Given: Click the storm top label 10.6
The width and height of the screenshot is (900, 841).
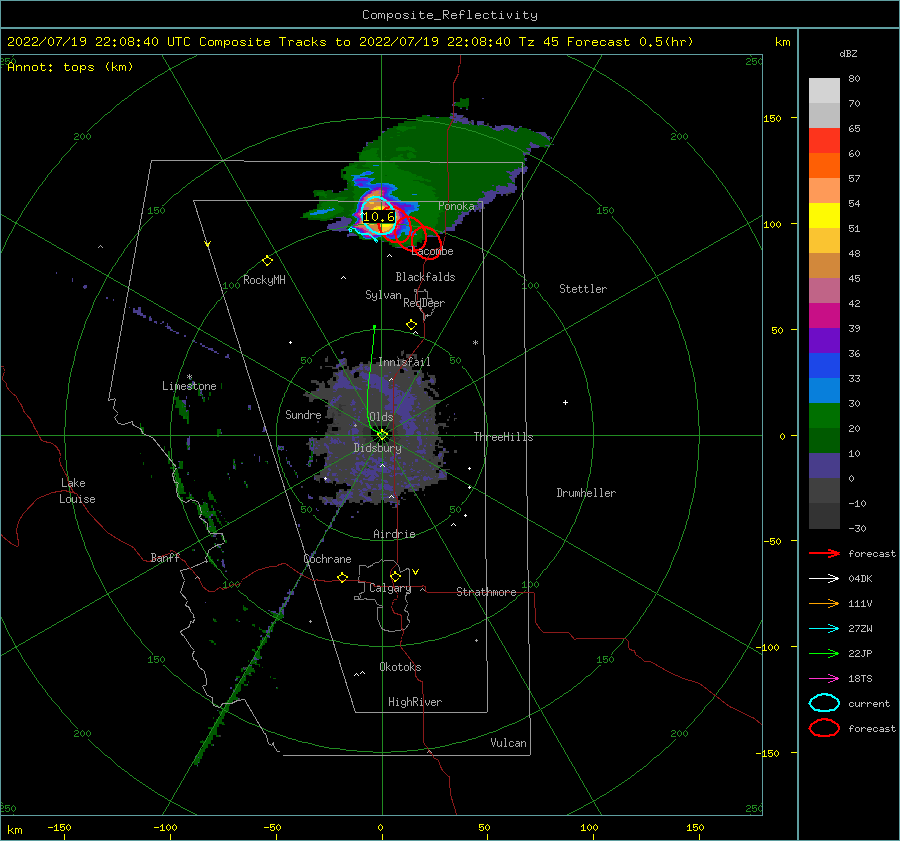Looking at the screenshot, I should click(379, 217).
